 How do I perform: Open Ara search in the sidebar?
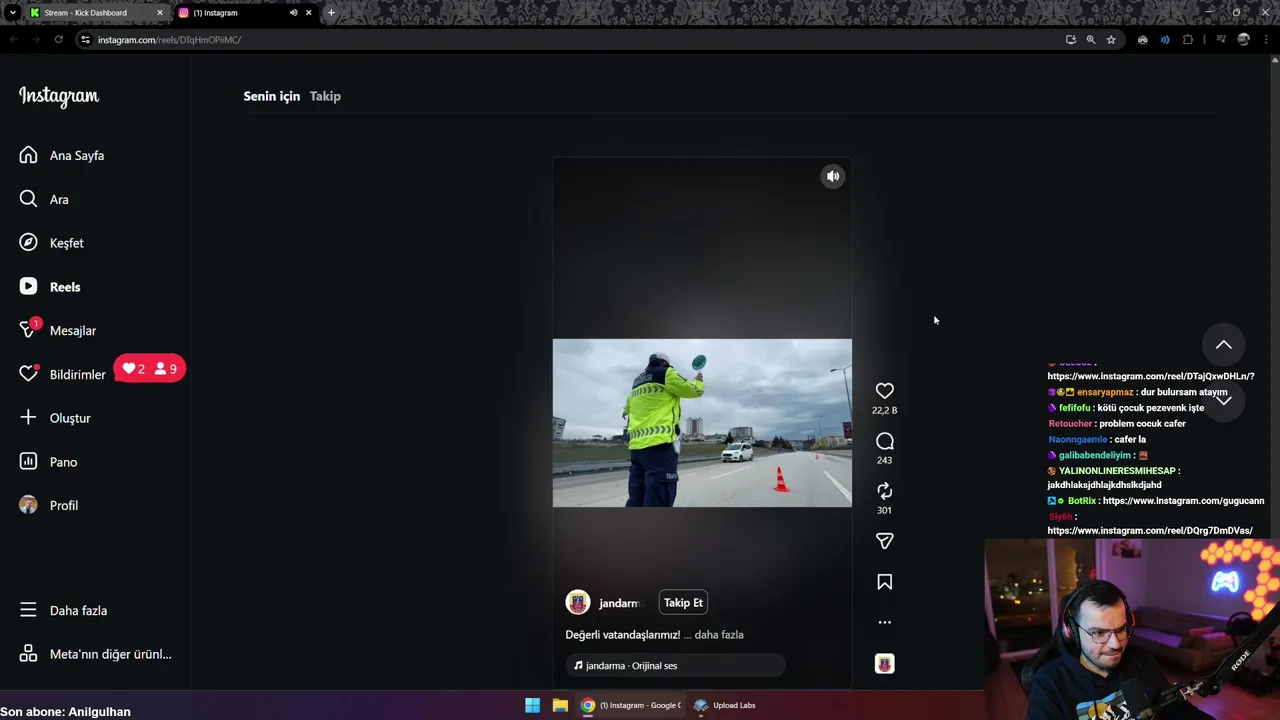point(45,199)
